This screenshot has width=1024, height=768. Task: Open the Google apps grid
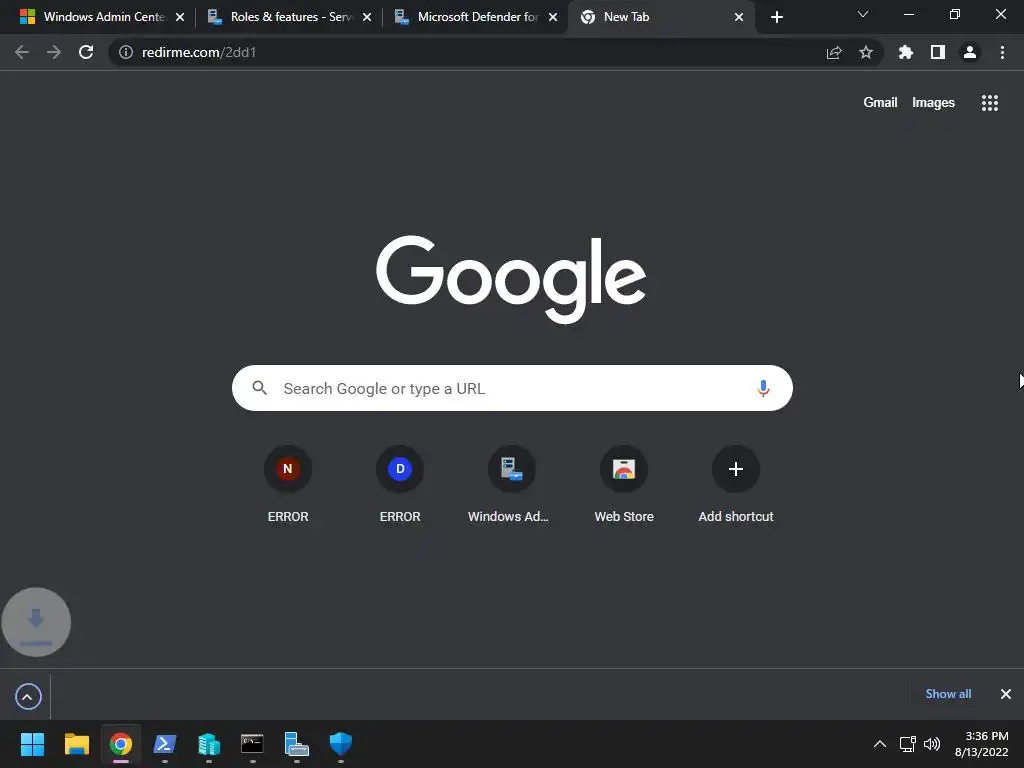(x=989, y=103)
